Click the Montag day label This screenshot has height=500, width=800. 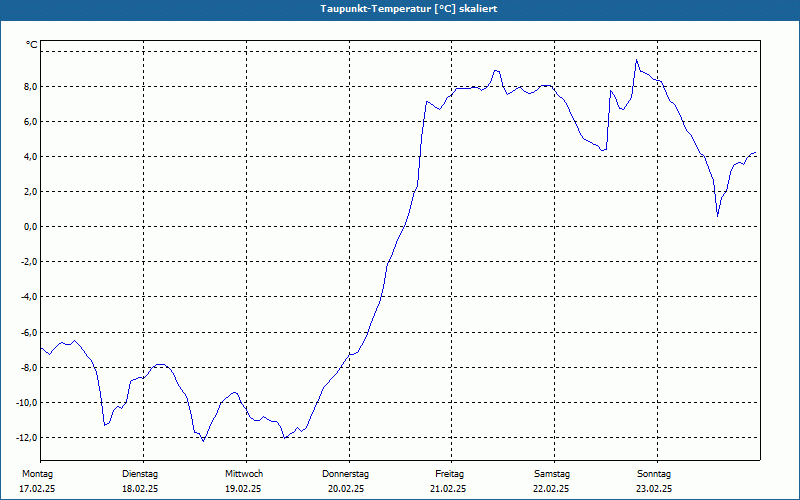click(37, 474)
